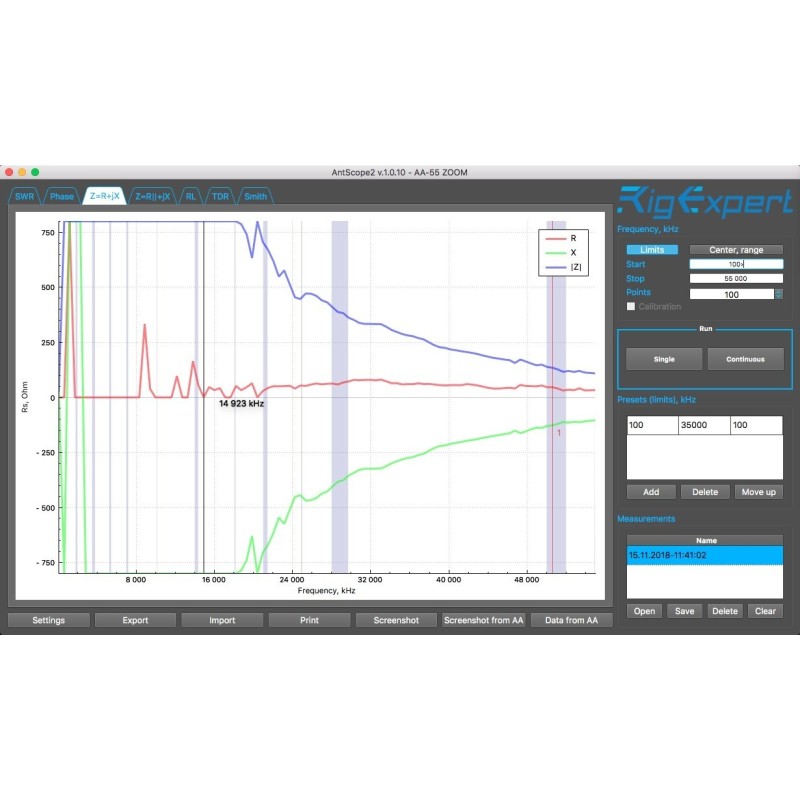The width and height of the screenshot is (800, 800).
Task: Click the red R legend line
Action: 554,239
